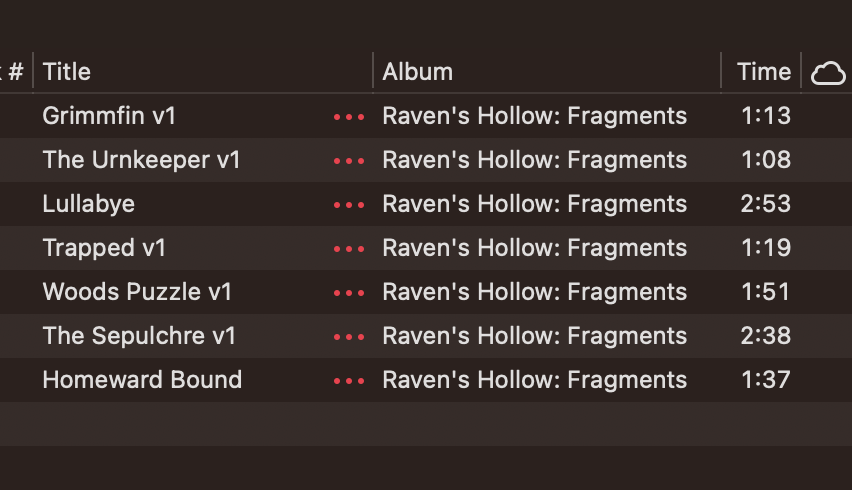Show the ellipsis menu for Woods Puzzle v1
This screenshot has width=852, height=490.
pos(349,293)
